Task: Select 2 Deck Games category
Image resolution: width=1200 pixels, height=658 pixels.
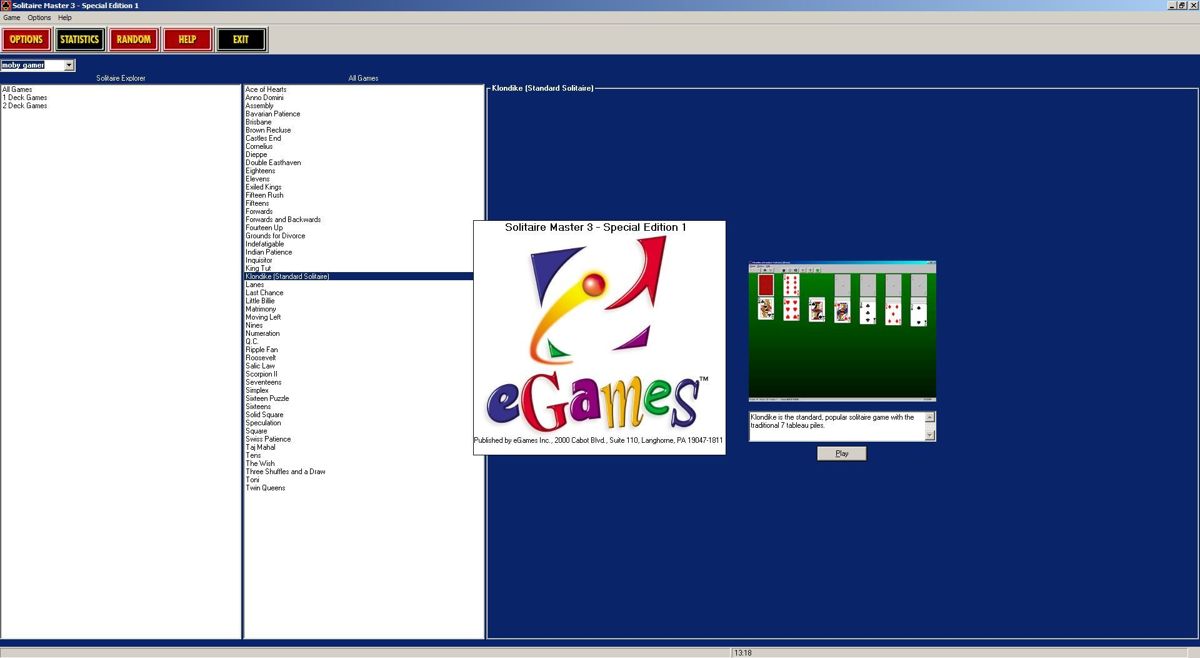Action: click(25, 106)
